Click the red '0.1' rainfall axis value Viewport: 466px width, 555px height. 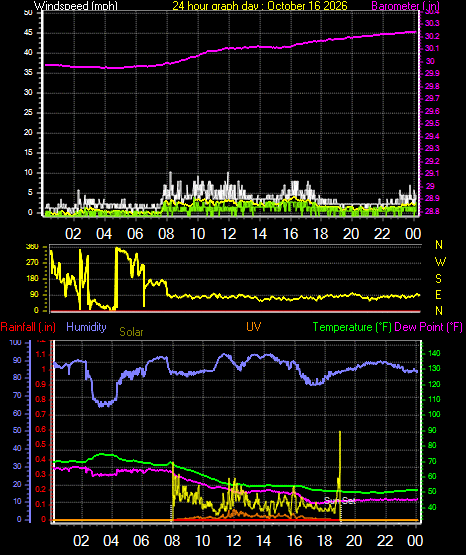[41, 505]
